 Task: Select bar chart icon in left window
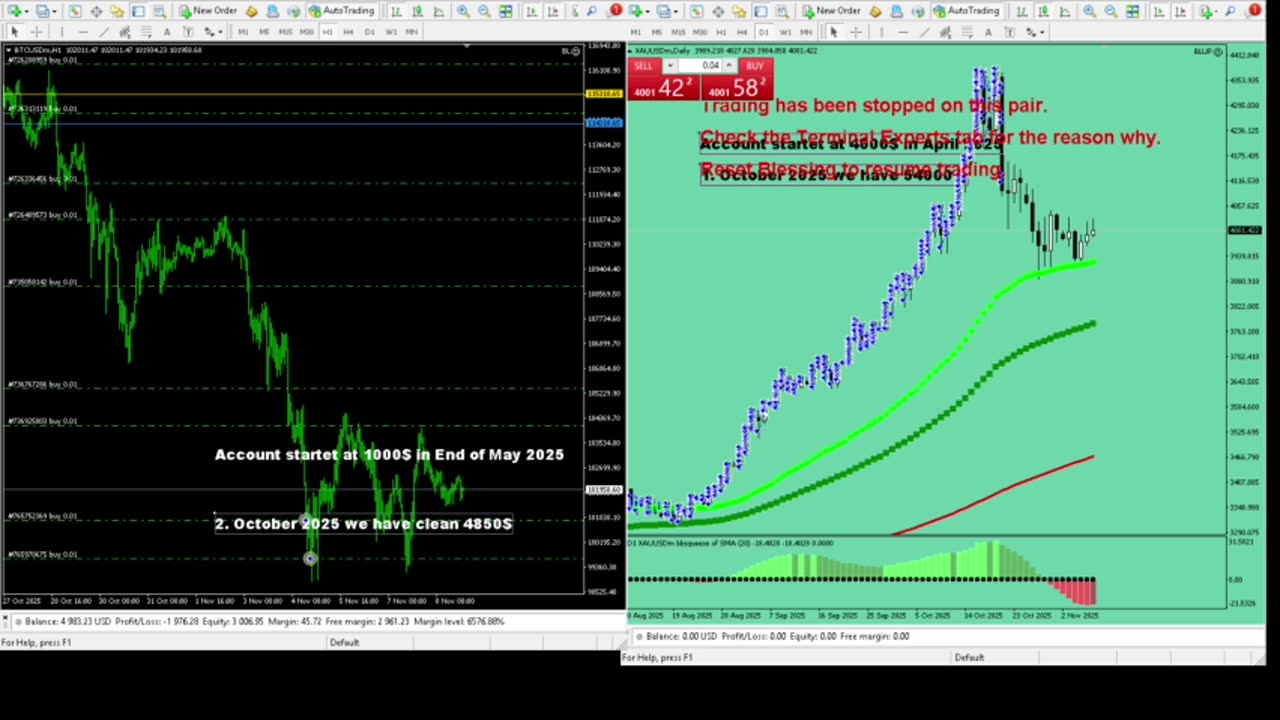[396, 11]
